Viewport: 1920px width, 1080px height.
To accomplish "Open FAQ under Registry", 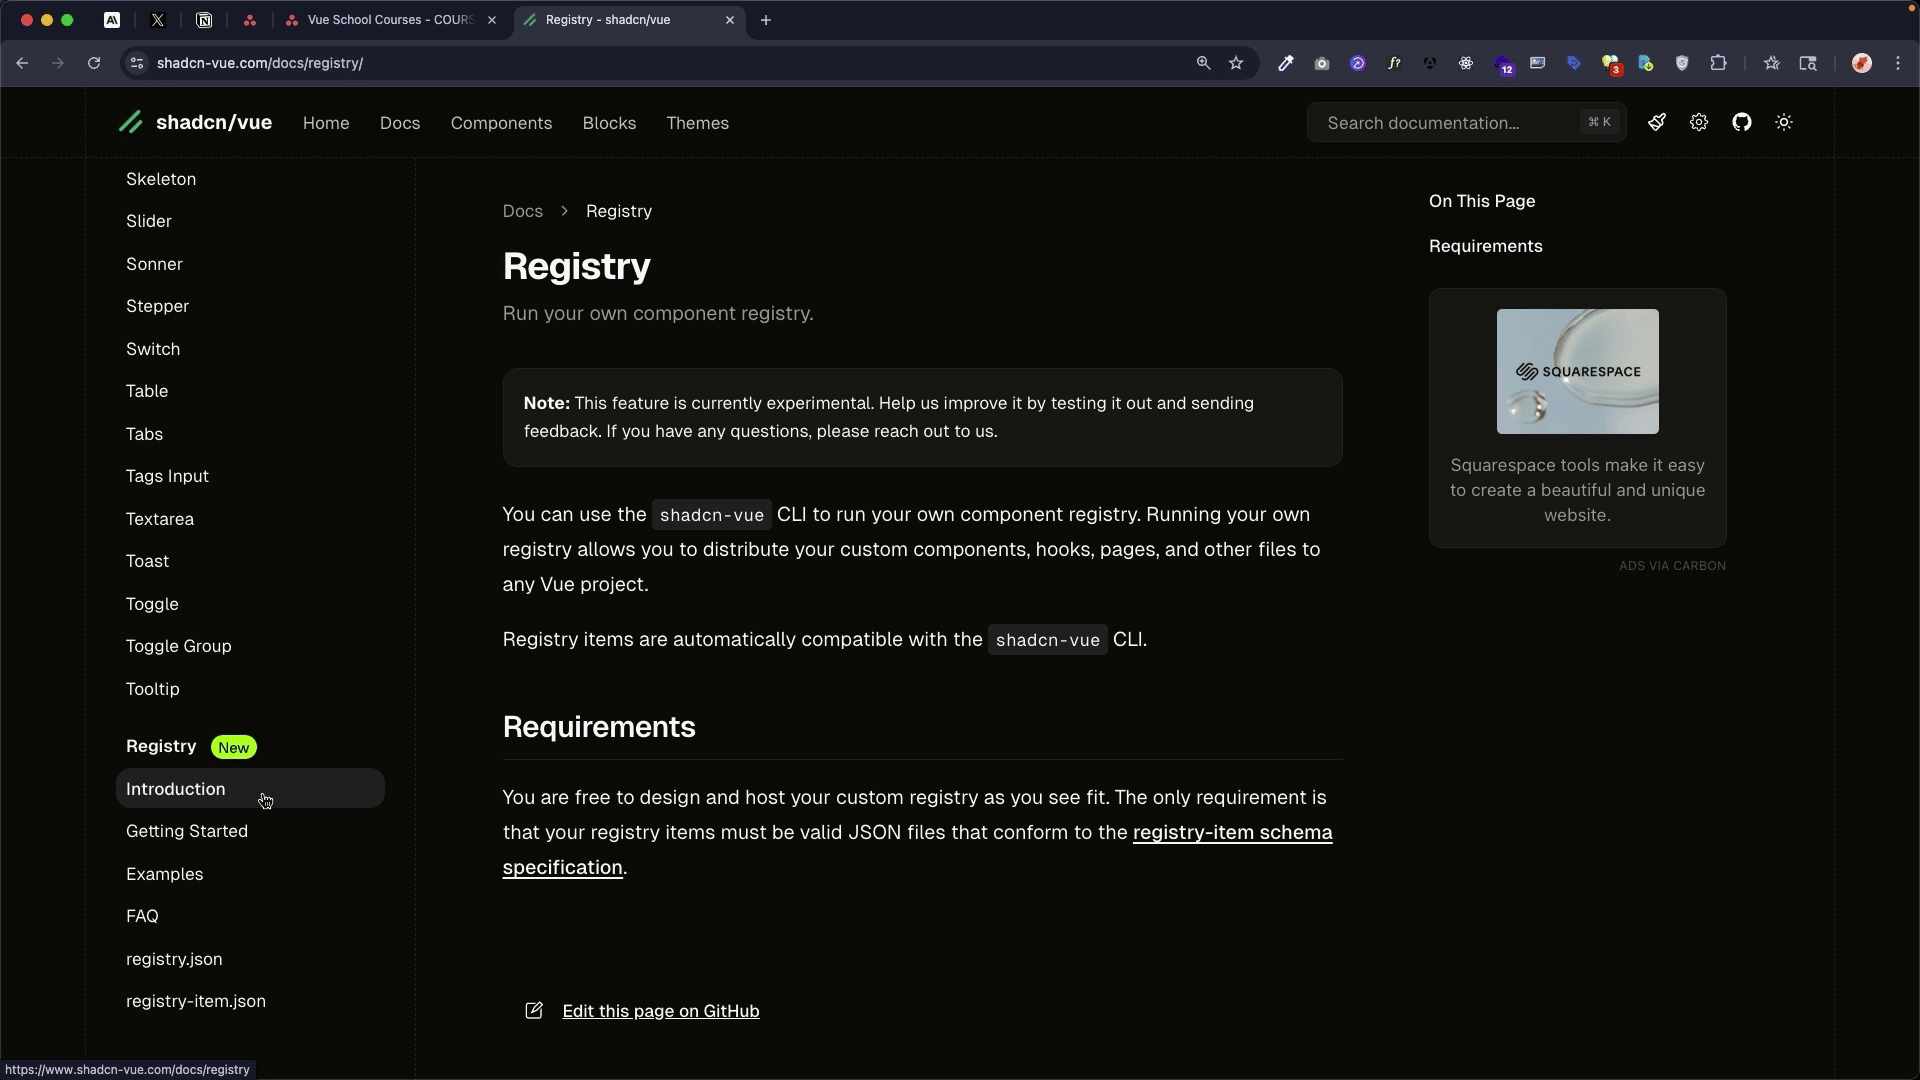I will coord(142,916).
